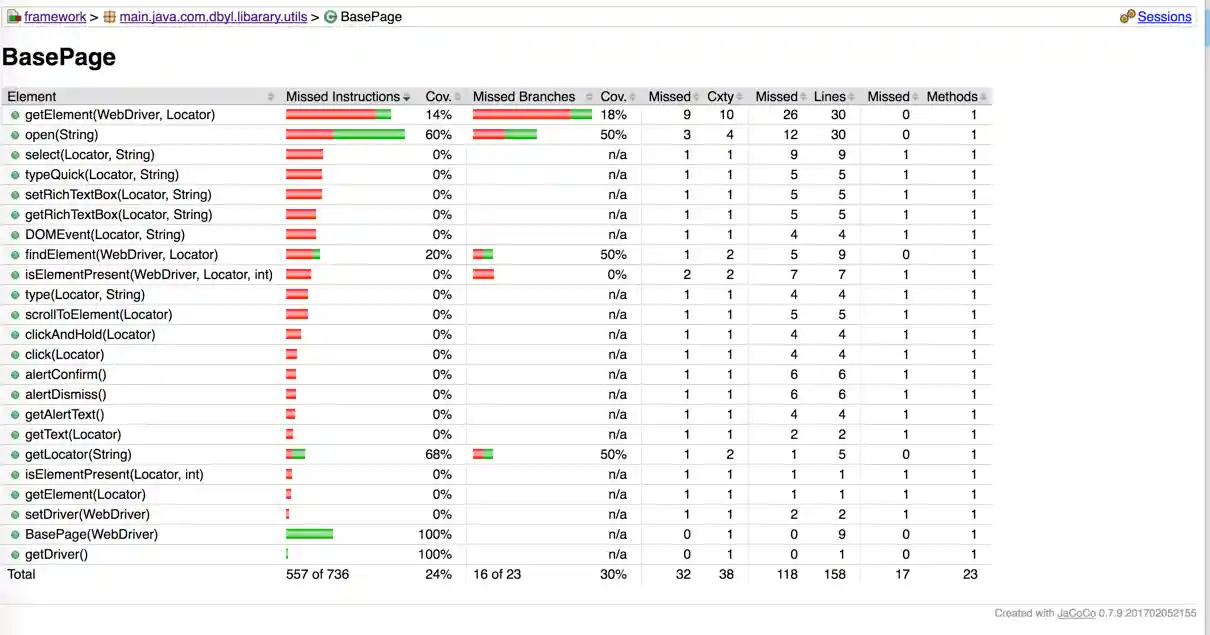This screenshot has width=1210, height=635.
Task: Sort by Missed Instructions column header
Action: click(343, 97)
